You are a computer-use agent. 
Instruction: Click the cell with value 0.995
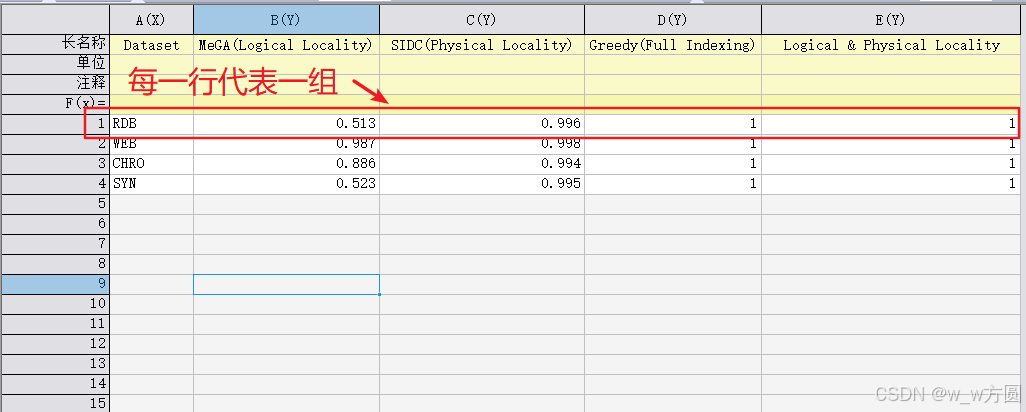click(482, 184)
